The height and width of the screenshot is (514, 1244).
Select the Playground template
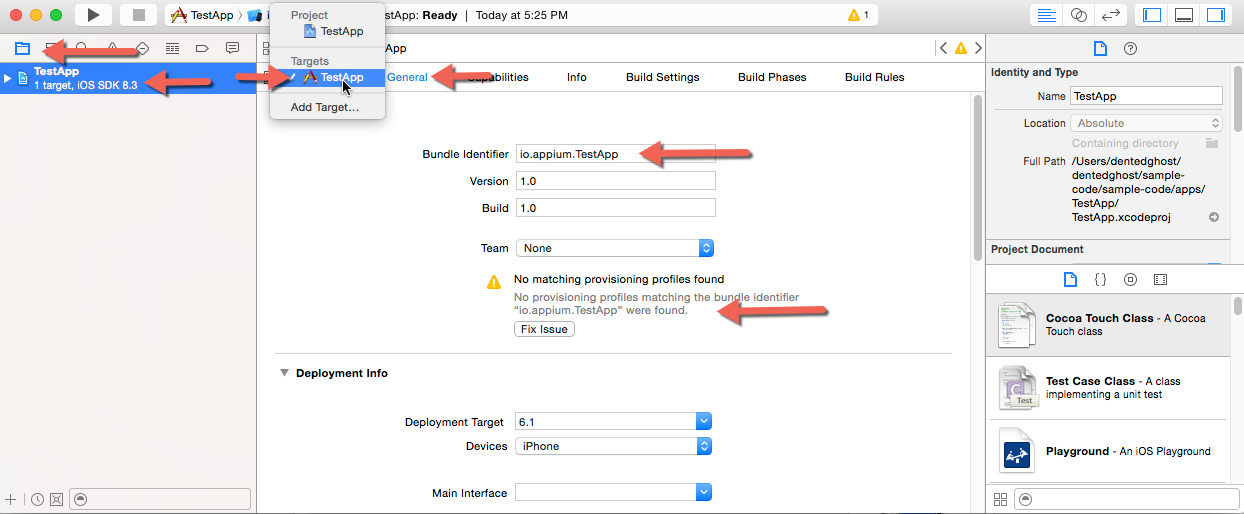click(x=1106, y=451)
